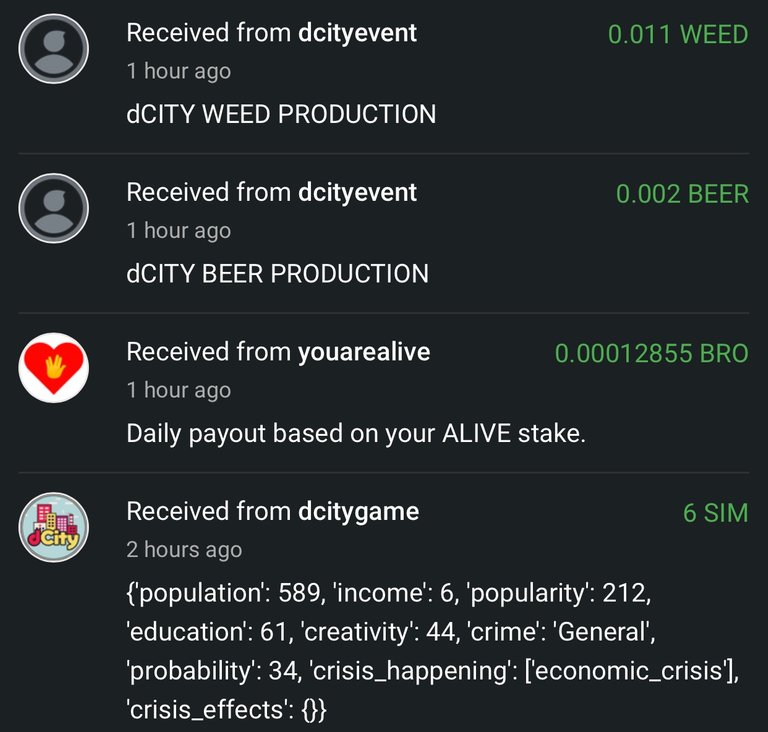768x732 pixels.
Task: Tap the population income JSON memo text
Action: pos(432,651)
